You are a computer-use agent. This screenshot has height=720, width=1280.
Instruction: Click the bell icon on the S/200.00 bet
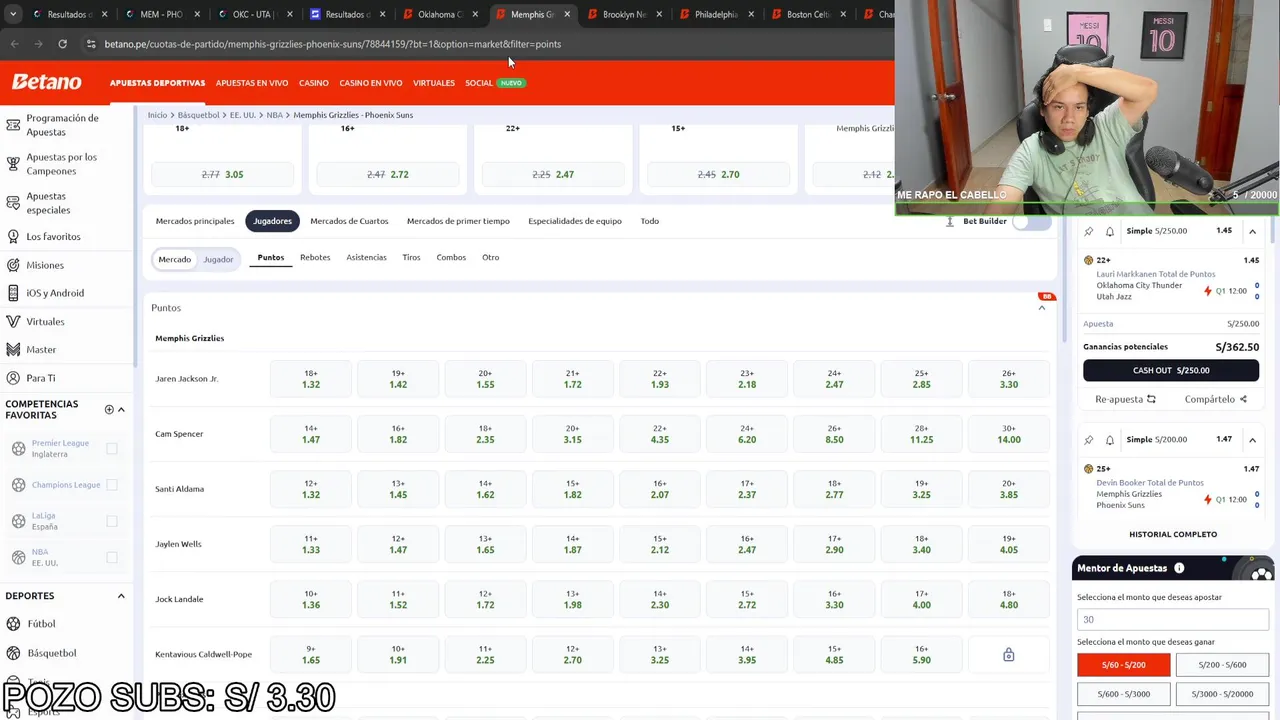(x=1110, y=440)
